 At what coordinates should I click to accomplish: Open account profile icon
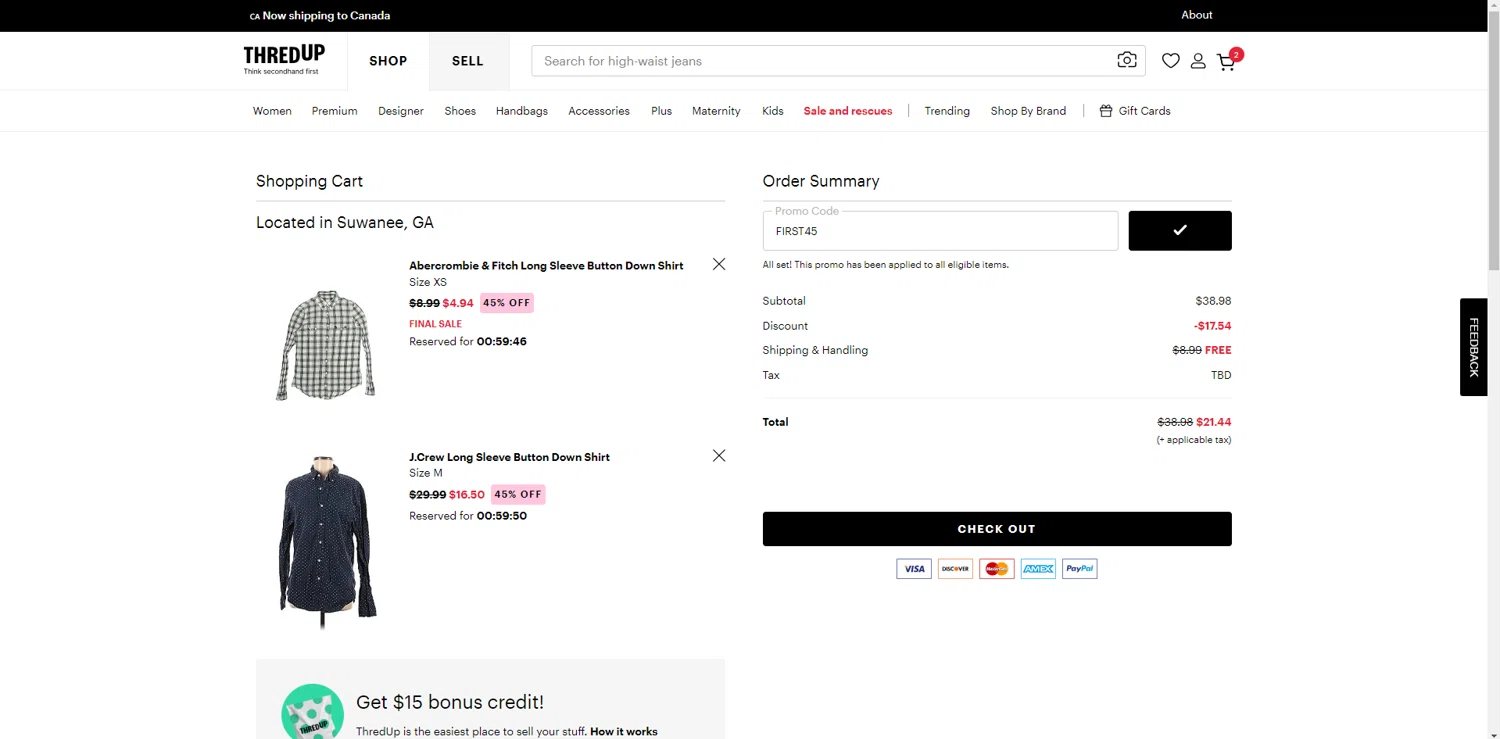(x=1198, y=61)
